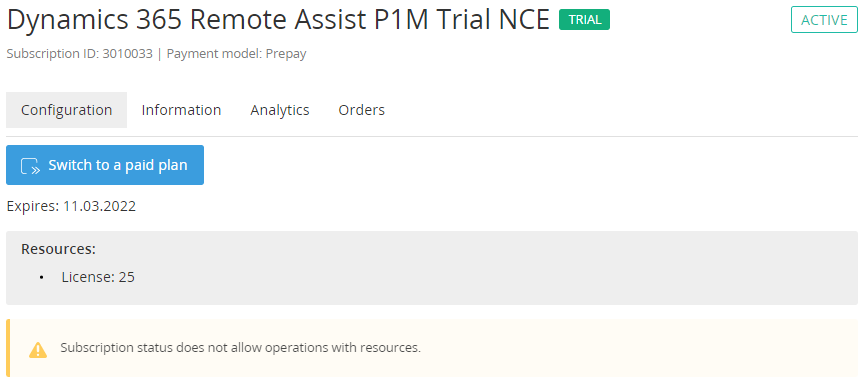Click the Payment model Prepay text
Image resolution: width=867 pixels, height=384 pixels.
[x=237, y=54]
